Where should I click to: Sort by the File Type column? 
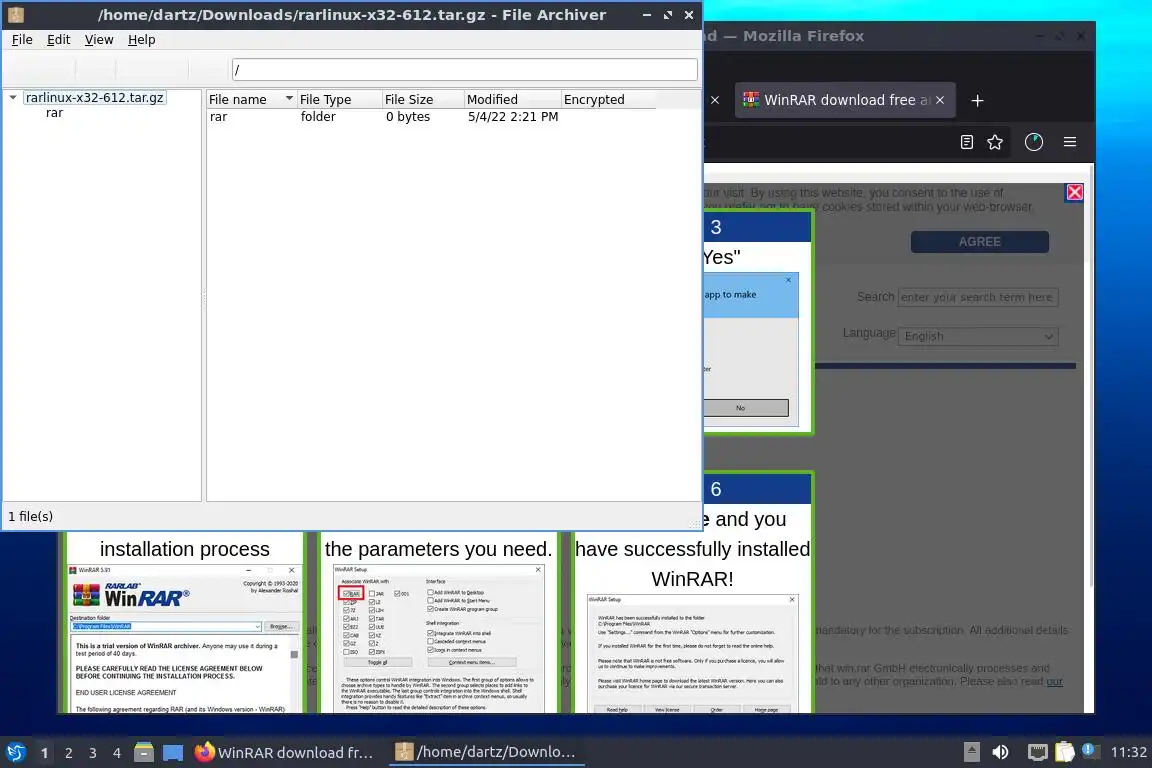(339, 99)
